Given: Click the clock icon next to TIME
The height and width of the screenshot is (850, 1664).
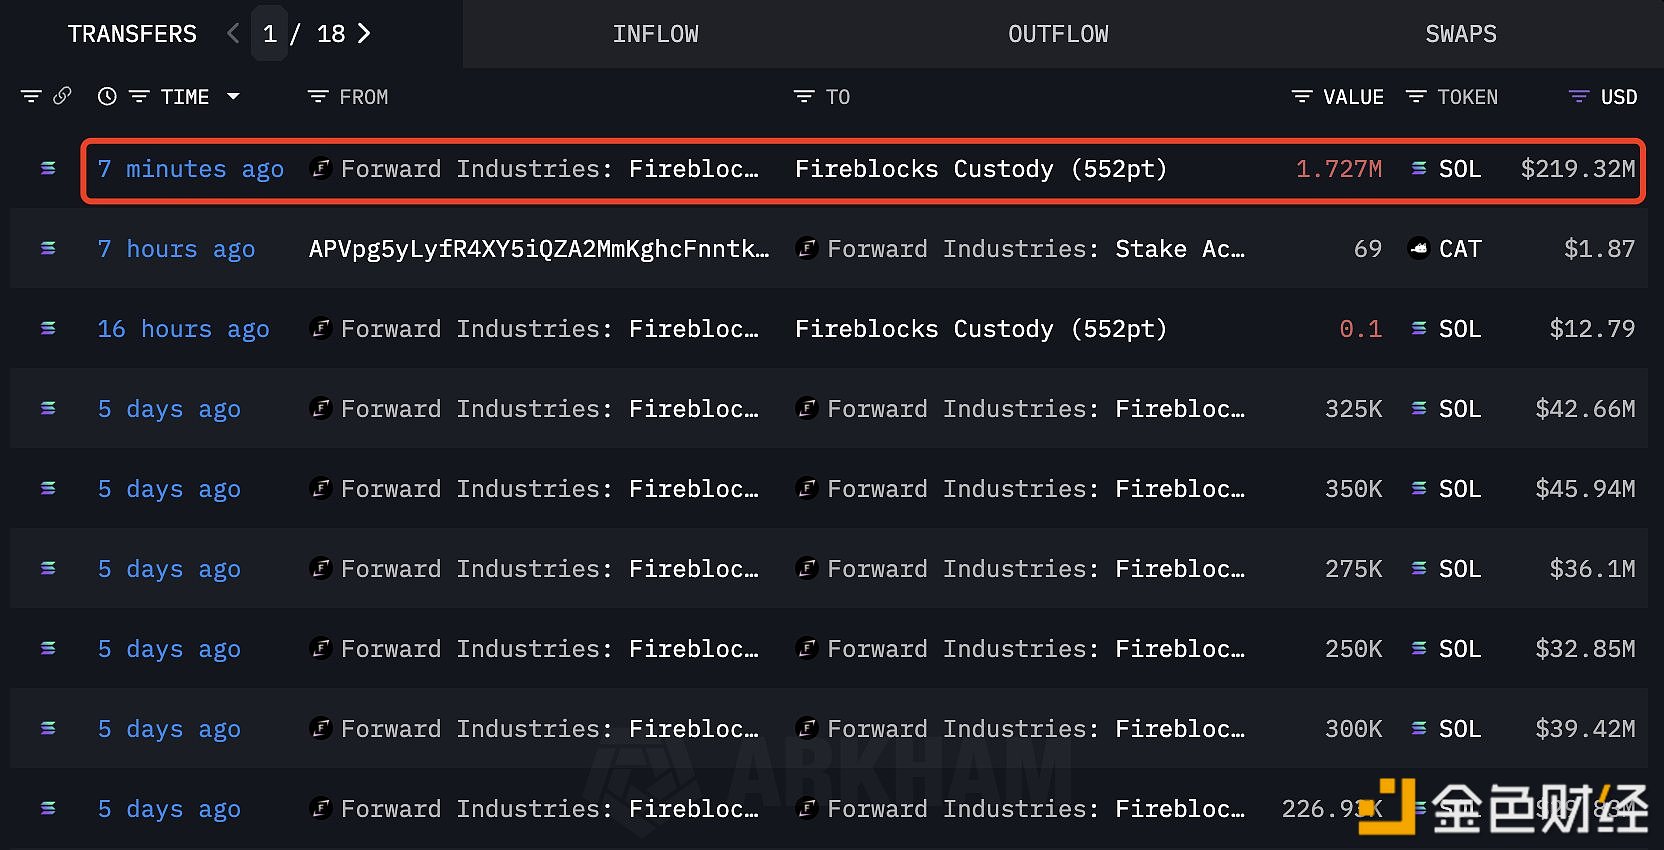Looking at the screenshot, I should [x=107, y=96].
